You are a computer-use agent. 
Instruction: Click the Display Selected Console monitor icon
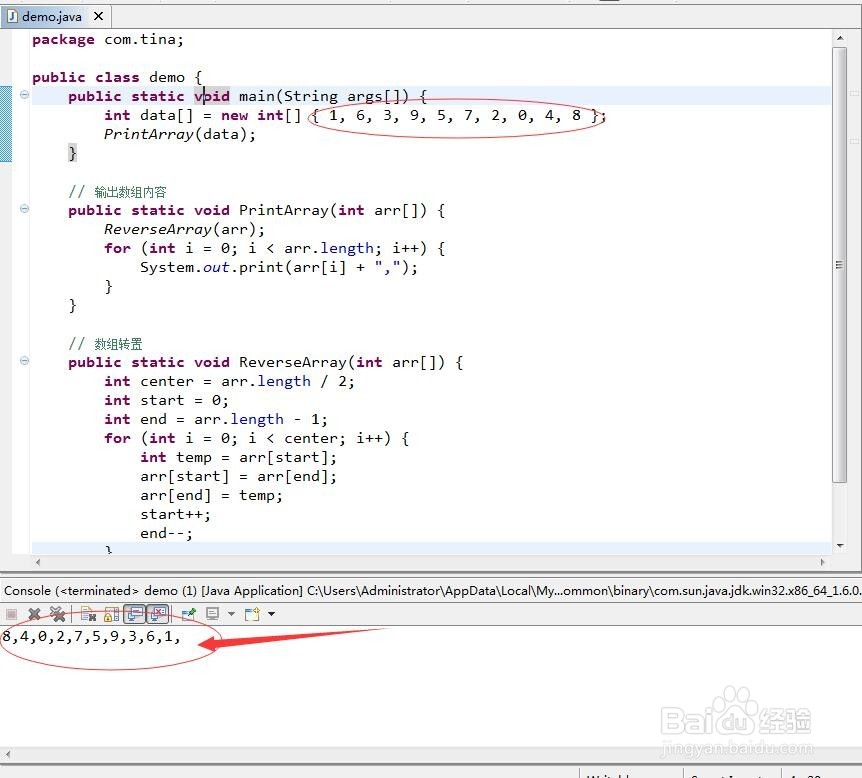212,614
